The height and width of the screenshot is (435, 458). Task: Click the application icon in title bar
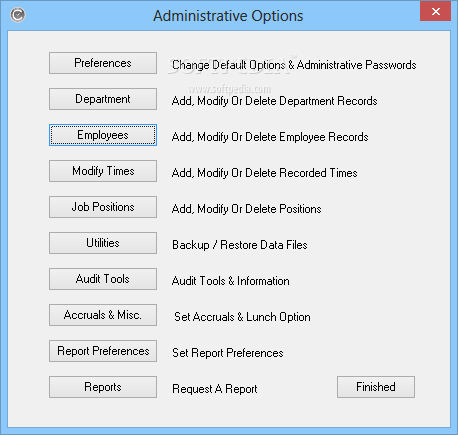click(x=18, y=15)
